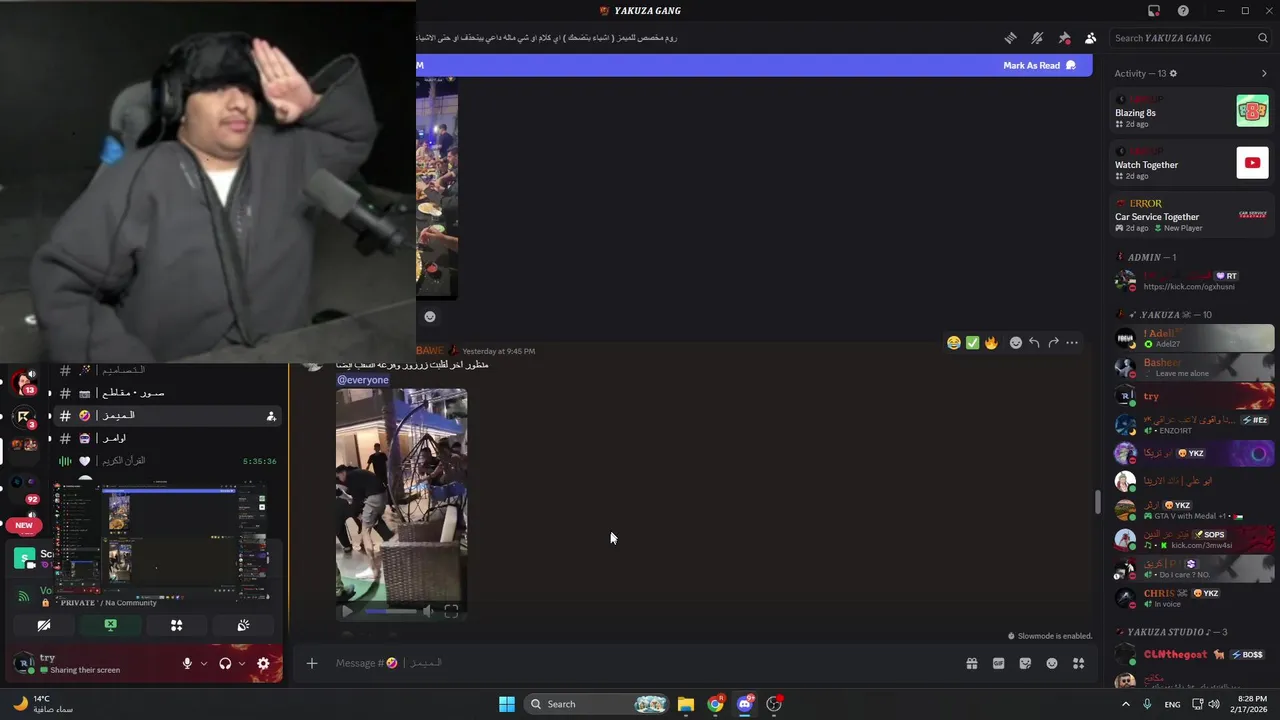Image resolution: width=1280 pixels, height=720 pixels.
Task: Reply to the message arrow icon
Action: click(1034, 343)
